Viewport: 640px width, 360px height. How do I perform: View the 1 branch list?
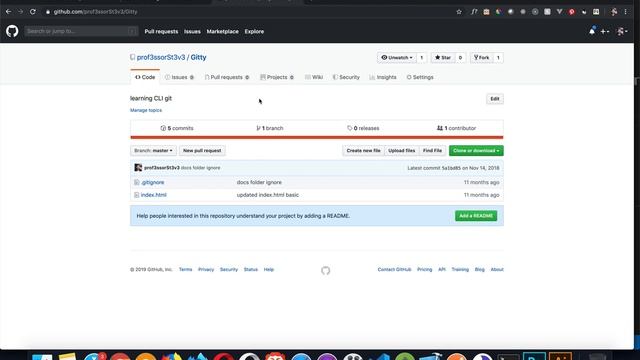click(270, 128)
